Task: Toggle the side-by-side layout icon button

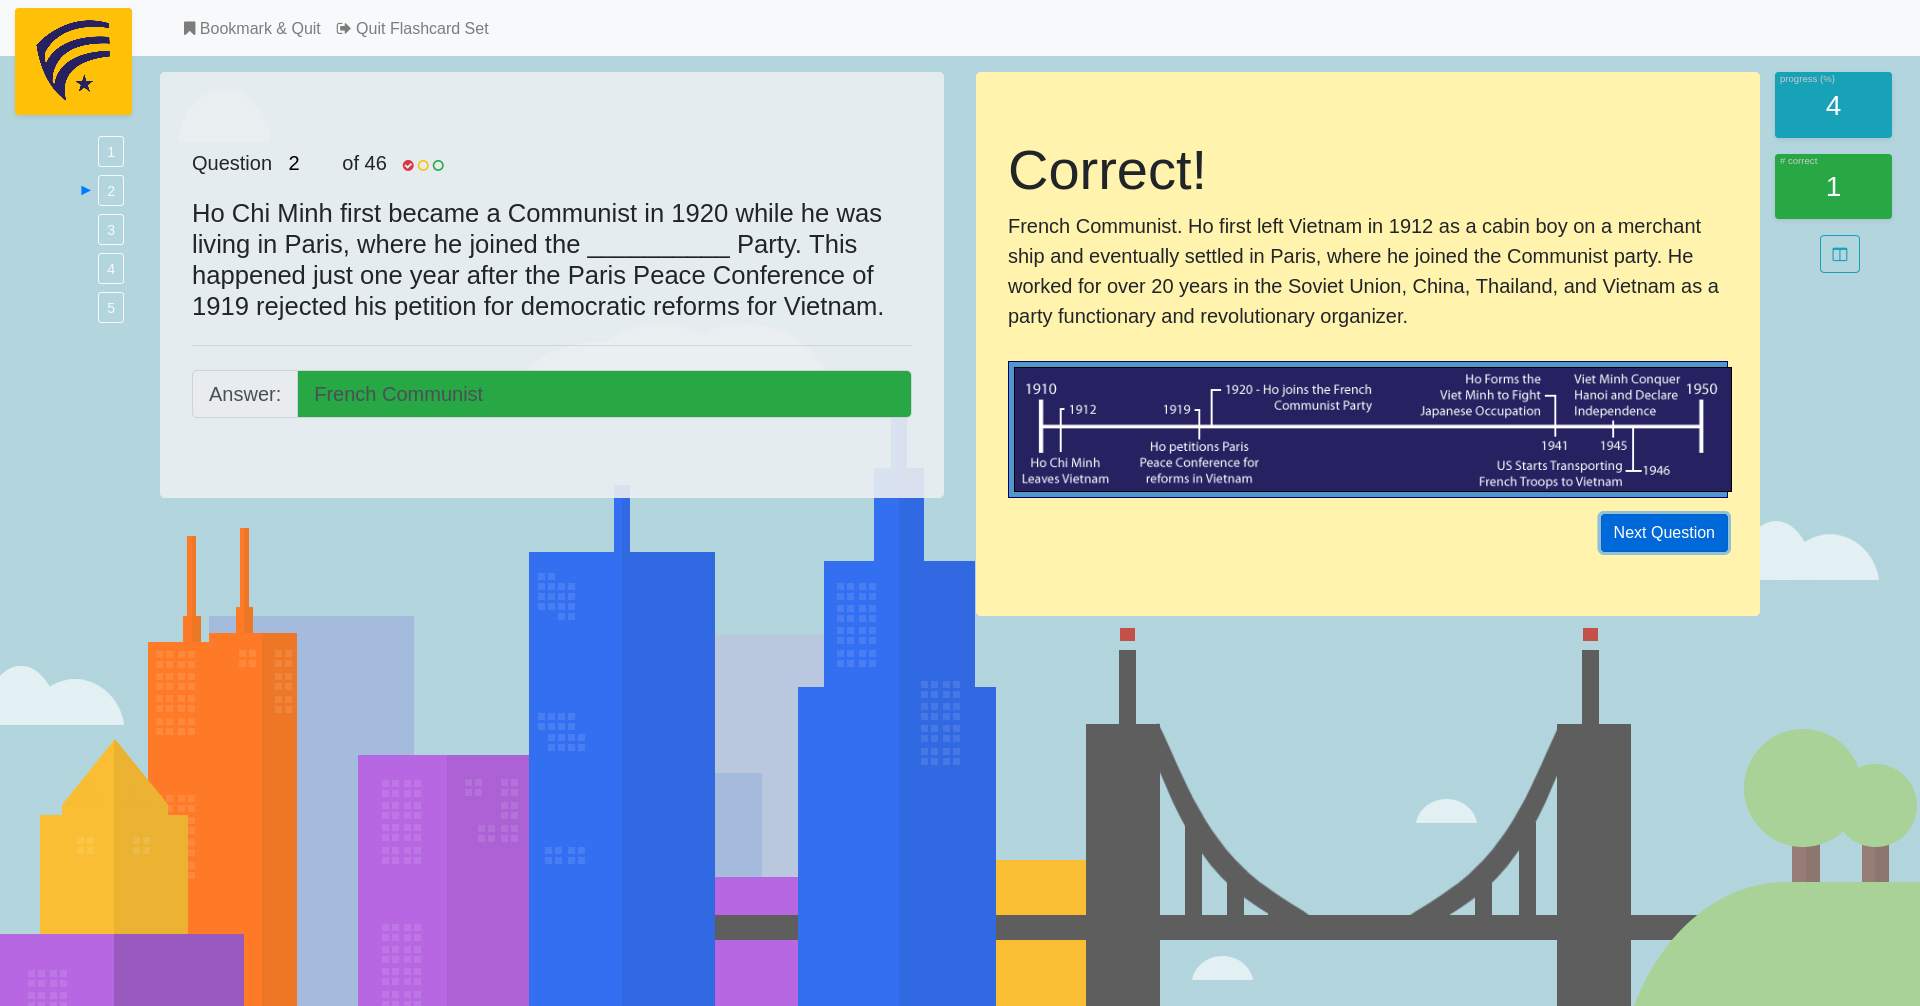Action: tap(1839, 254)
